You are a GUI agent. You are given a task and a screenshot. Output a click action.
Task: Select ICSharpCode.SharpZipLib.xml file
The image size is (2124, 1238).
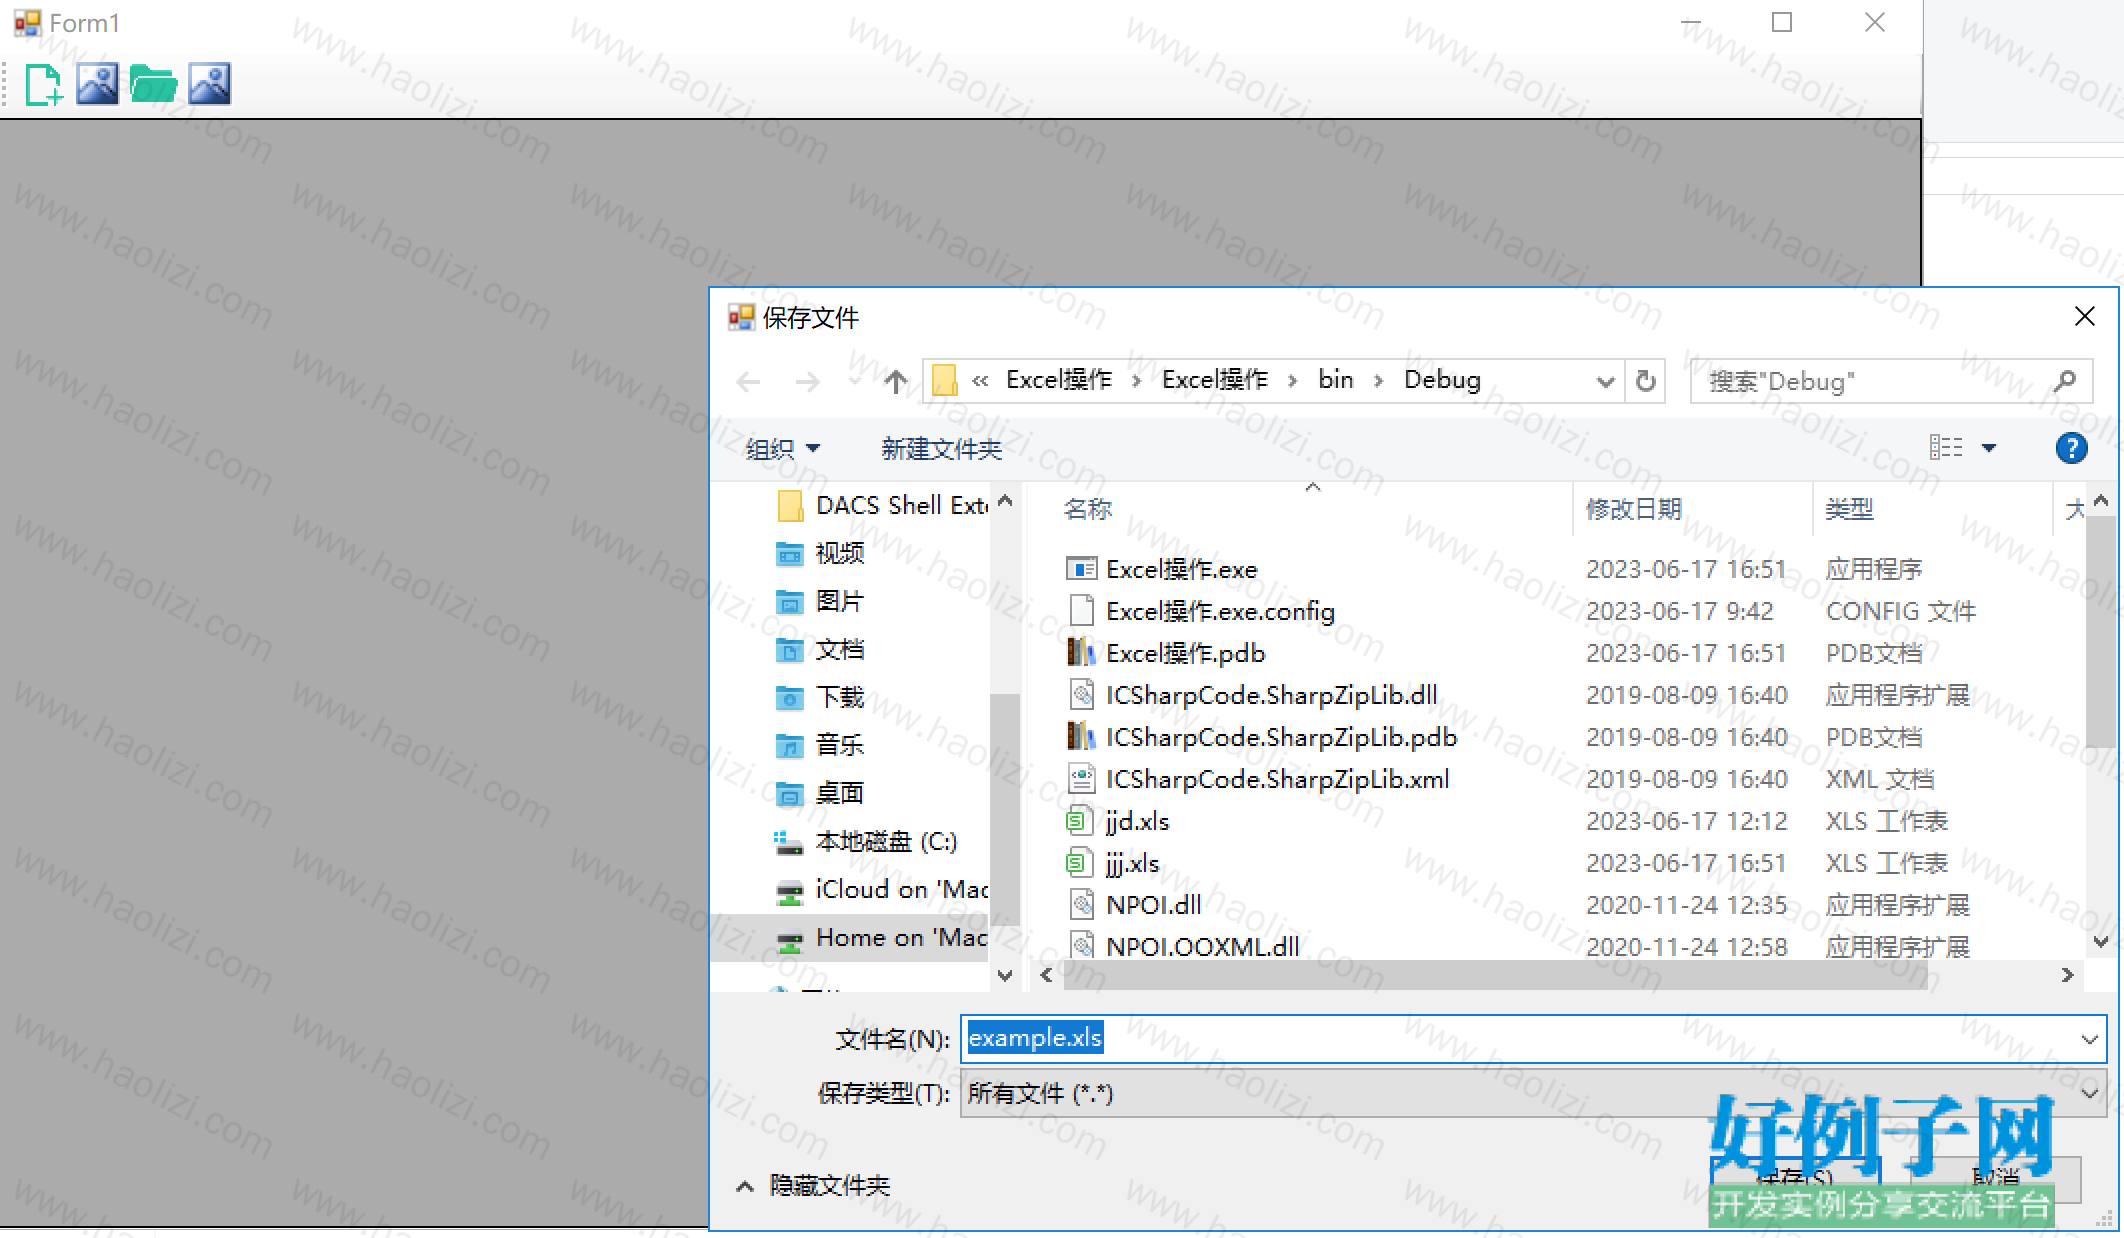(x=1258, y=779)
